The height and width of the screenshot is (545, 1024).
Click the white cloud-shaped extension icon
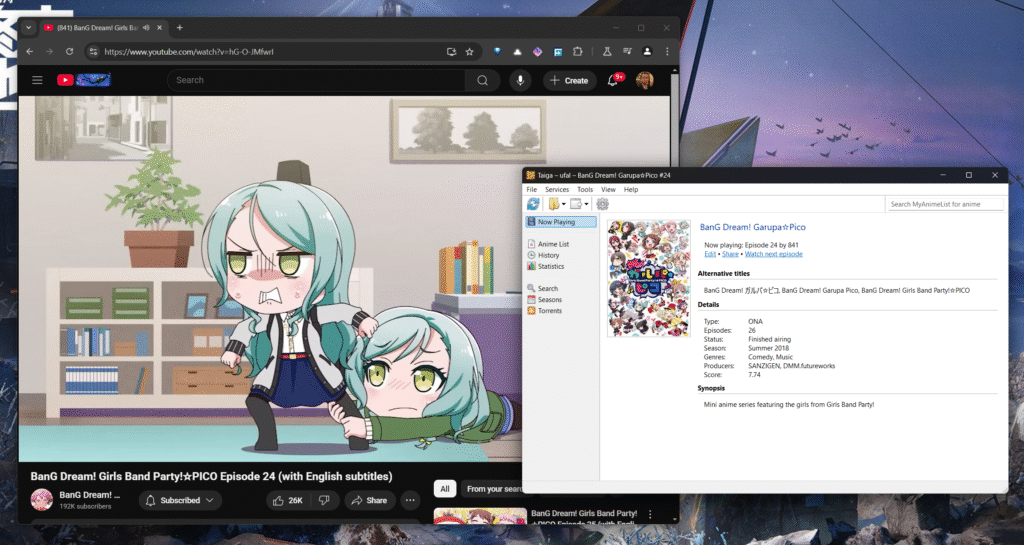coord(517,52)
